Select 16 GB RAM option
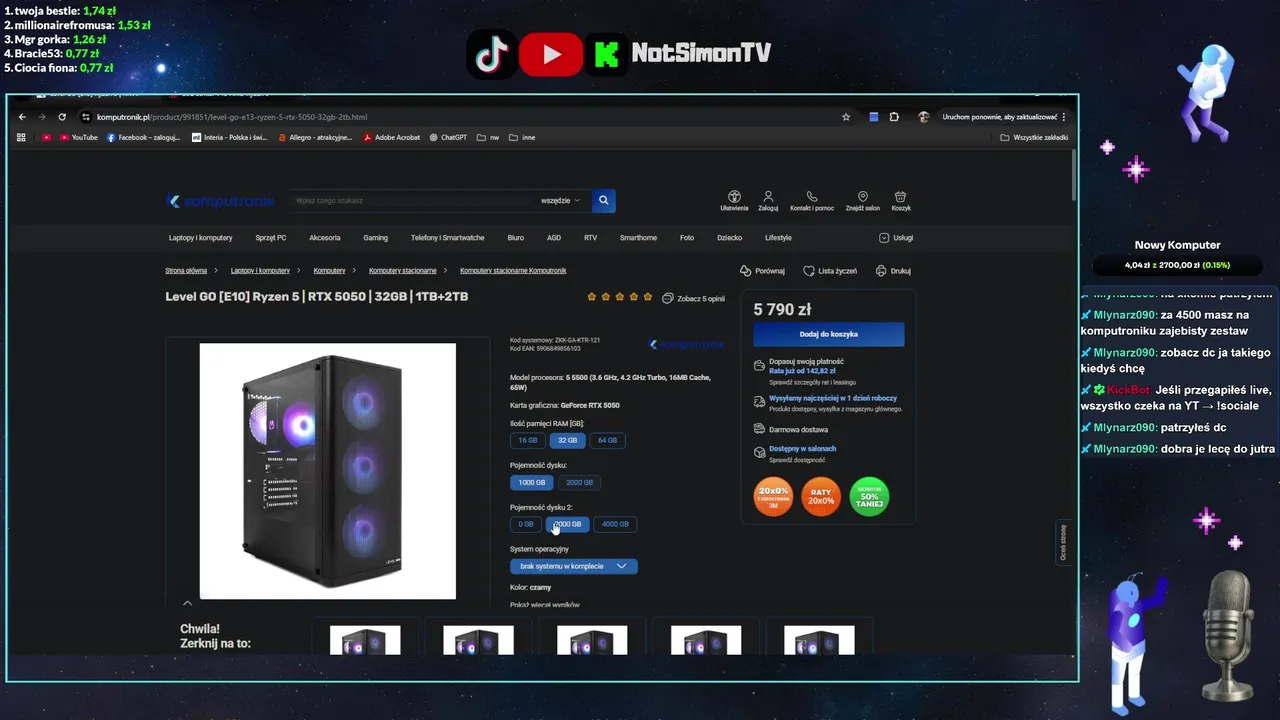This screenshot has width=1280, height=720. coord(528,440)
